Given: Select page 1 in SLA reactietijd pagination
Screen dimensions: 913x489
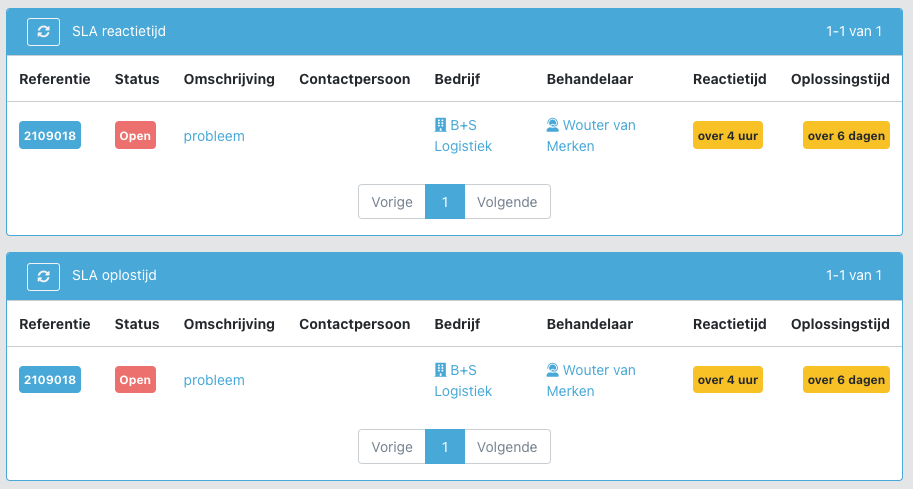Looking at the screenshot, I should (445, 202).
